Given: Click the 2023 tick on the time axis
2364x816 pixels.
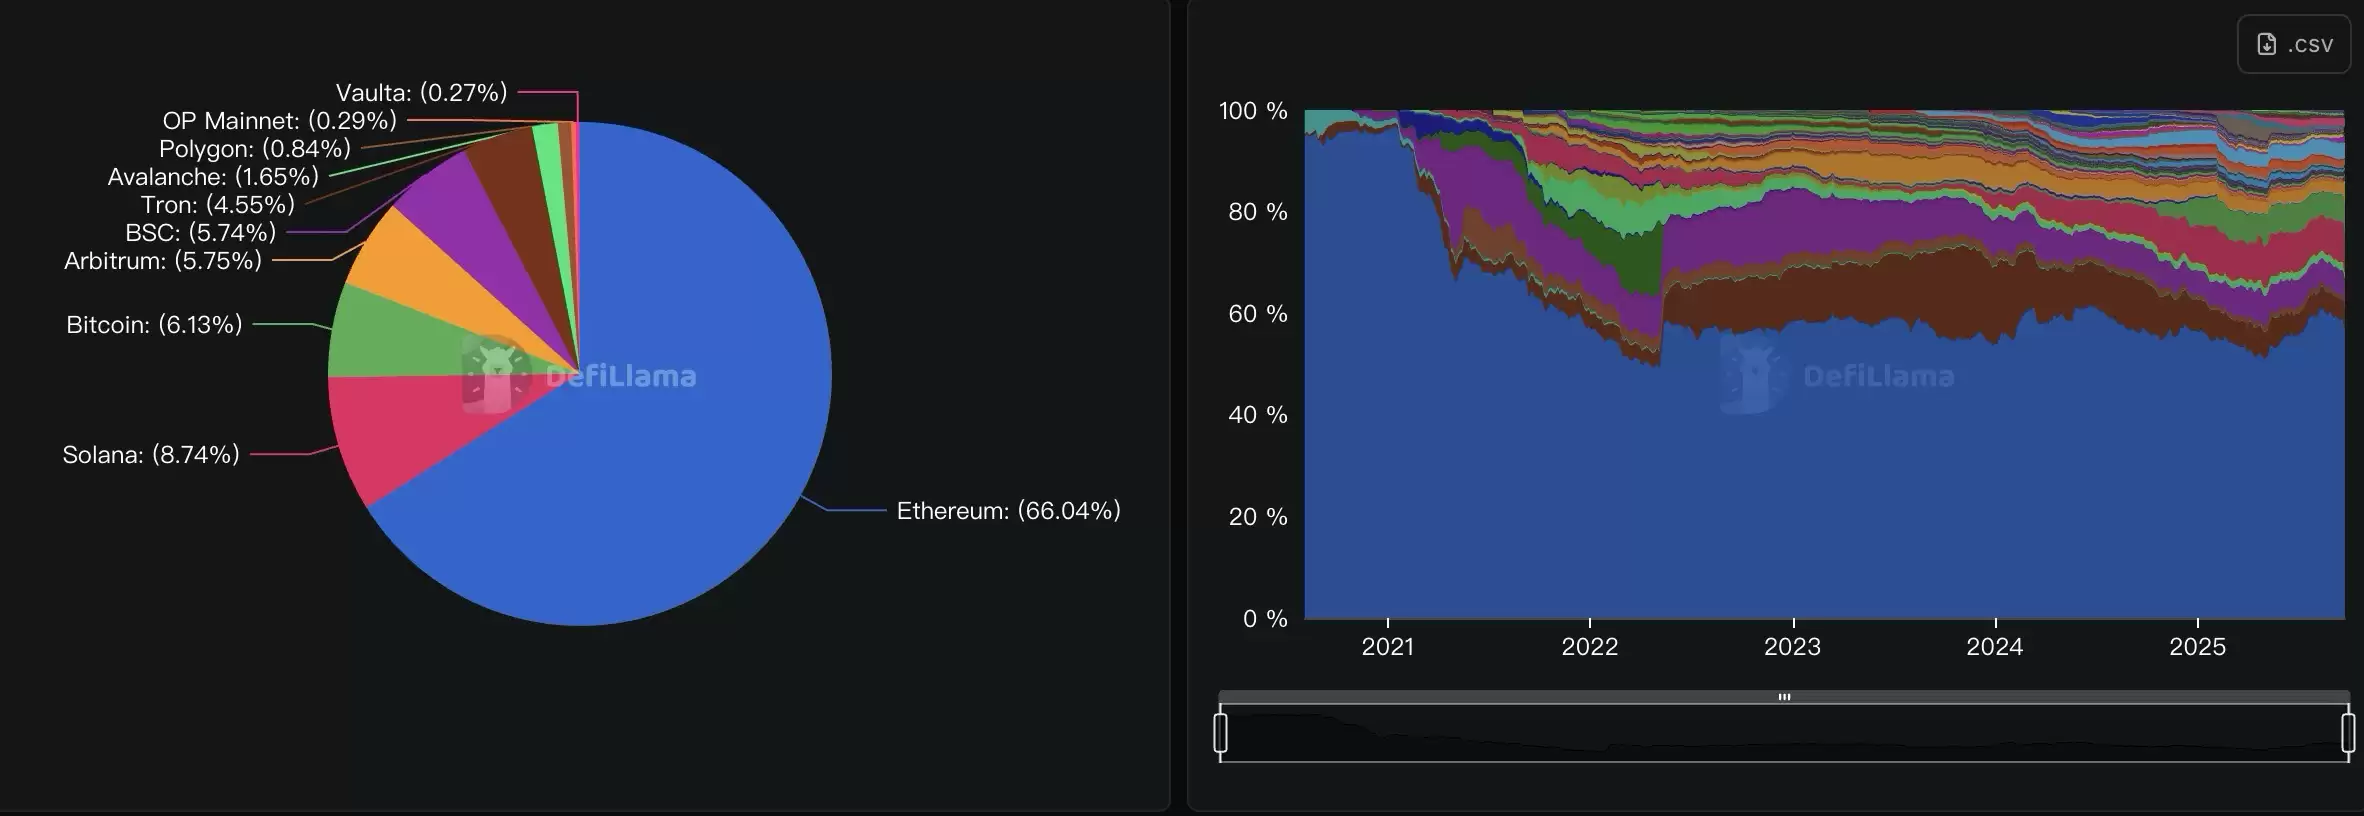Looking at the screenshot, I should [x=1792, y=646].
